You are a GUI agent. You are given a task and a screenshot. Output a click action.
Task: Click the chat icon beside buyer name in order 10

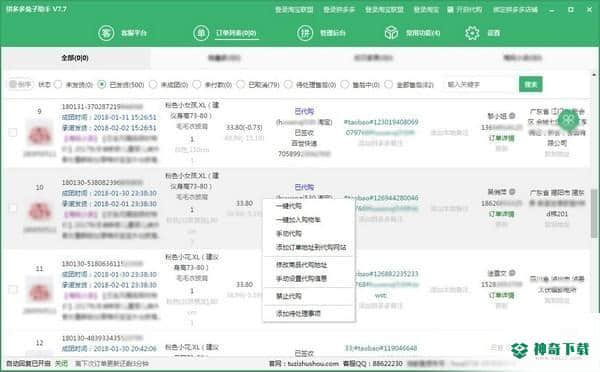click(512, 191)
